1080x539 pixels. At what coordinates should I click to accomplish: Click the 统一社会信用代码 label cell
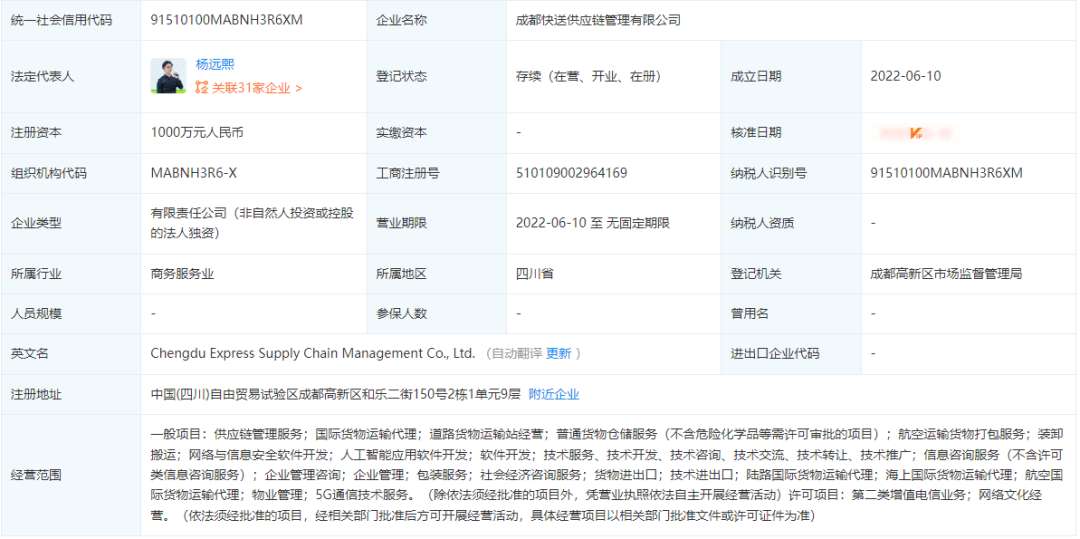coord(70,20)
